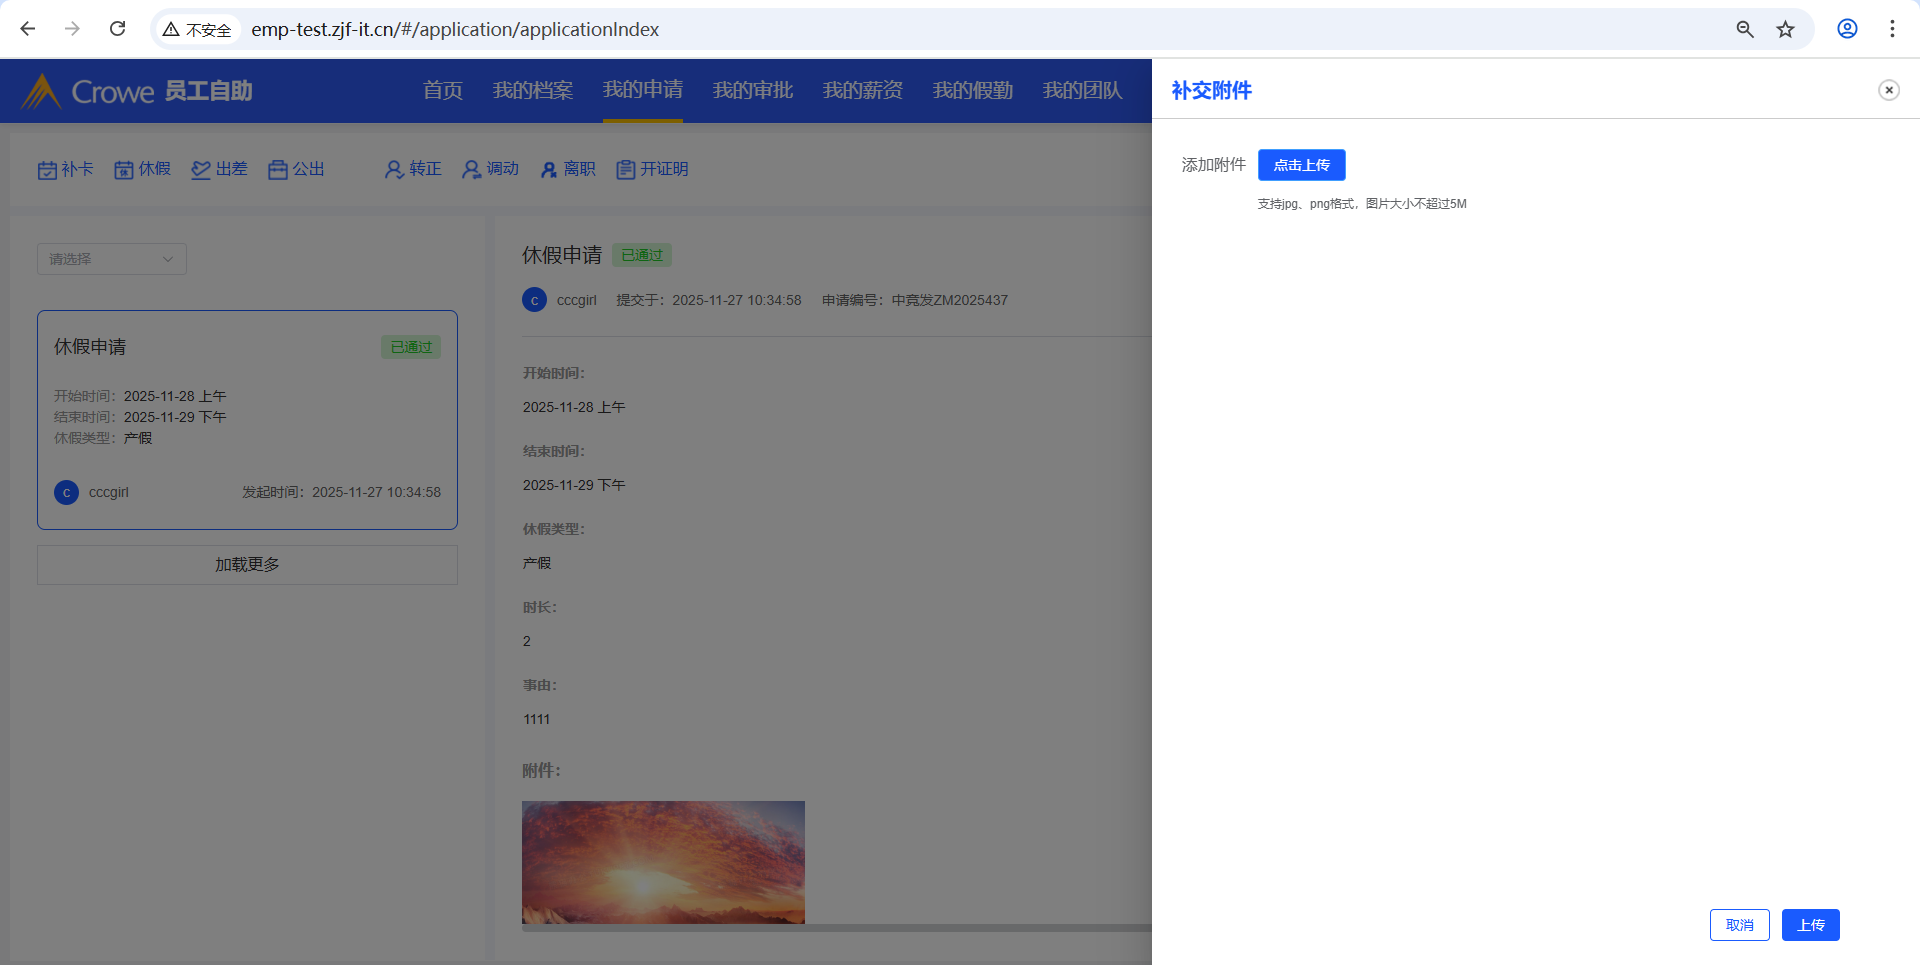This screenshot has height=965, width=1920.
Task: Open the 转正 person icon
Action: [394, 170]
